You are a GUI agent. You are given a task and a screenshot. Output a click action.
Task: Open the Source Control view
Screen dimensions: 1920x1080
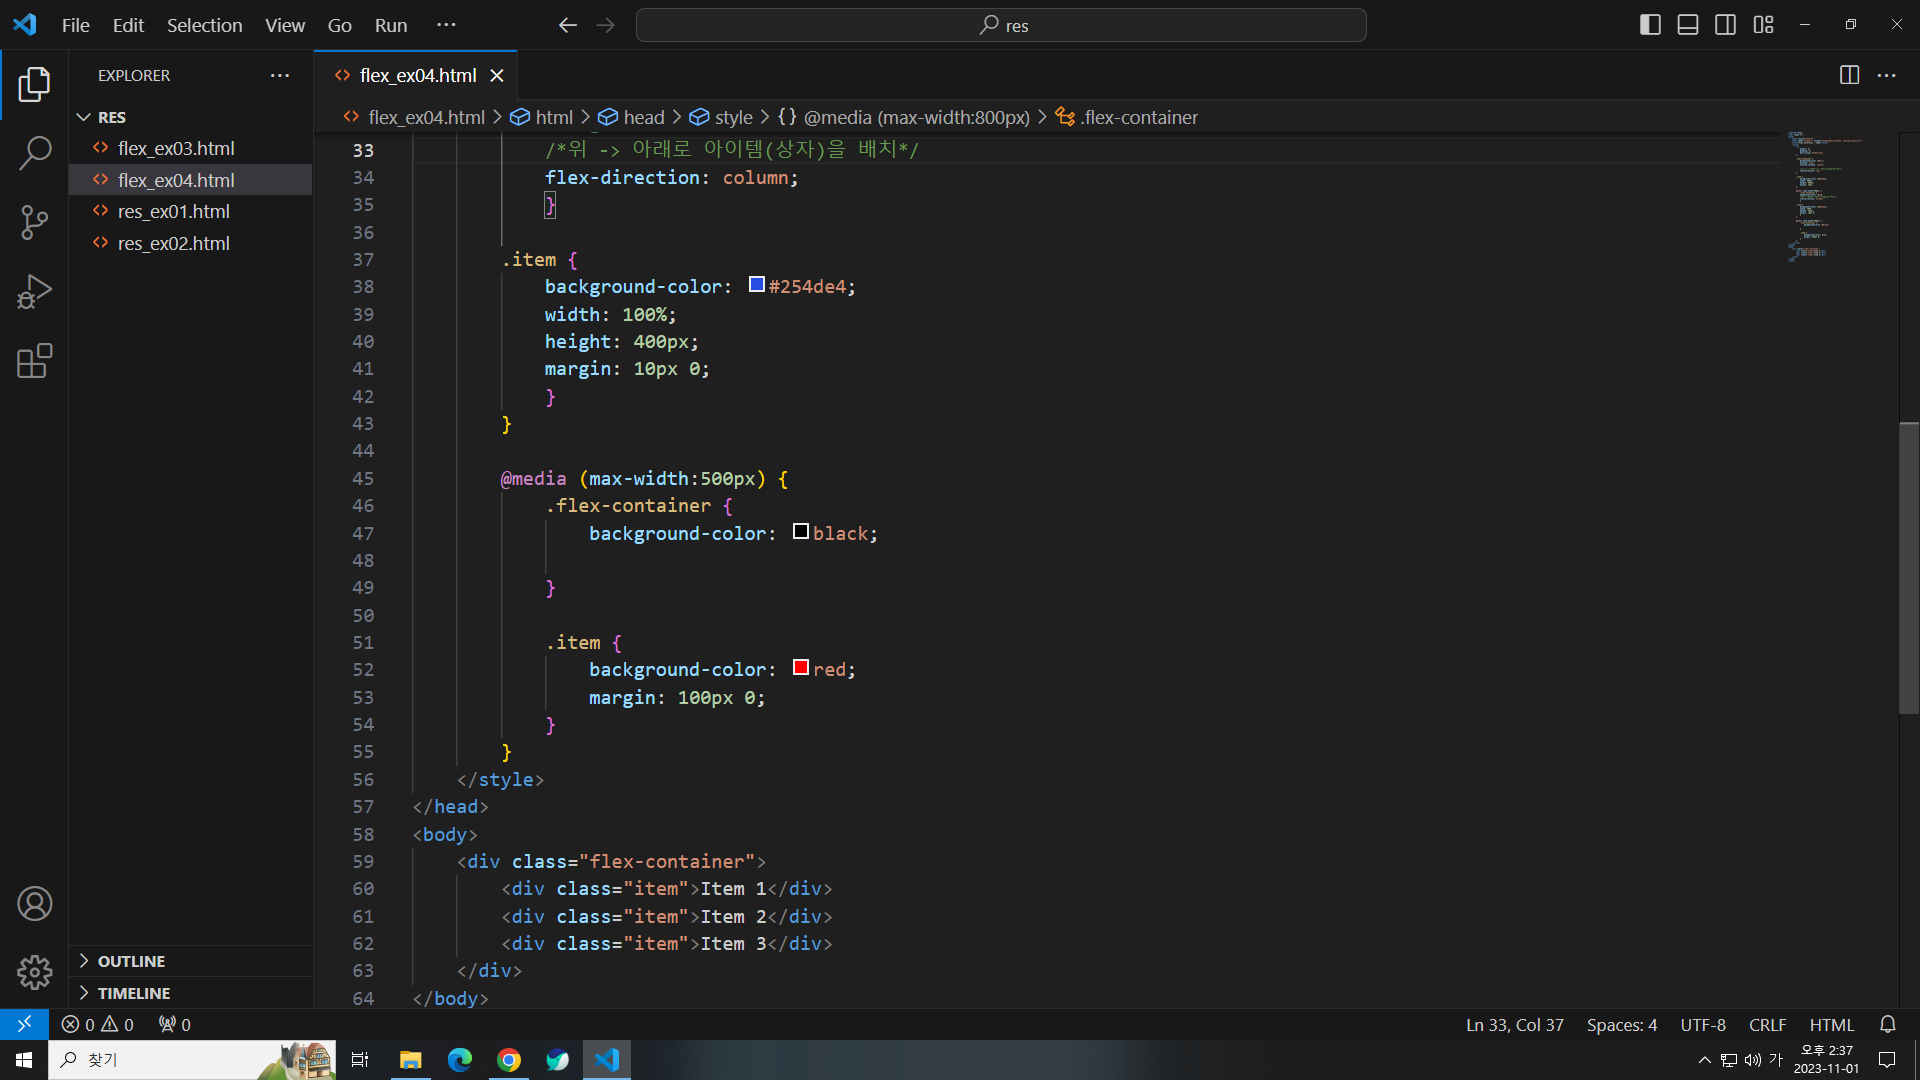pyautogui.click(x=35, y=222)
